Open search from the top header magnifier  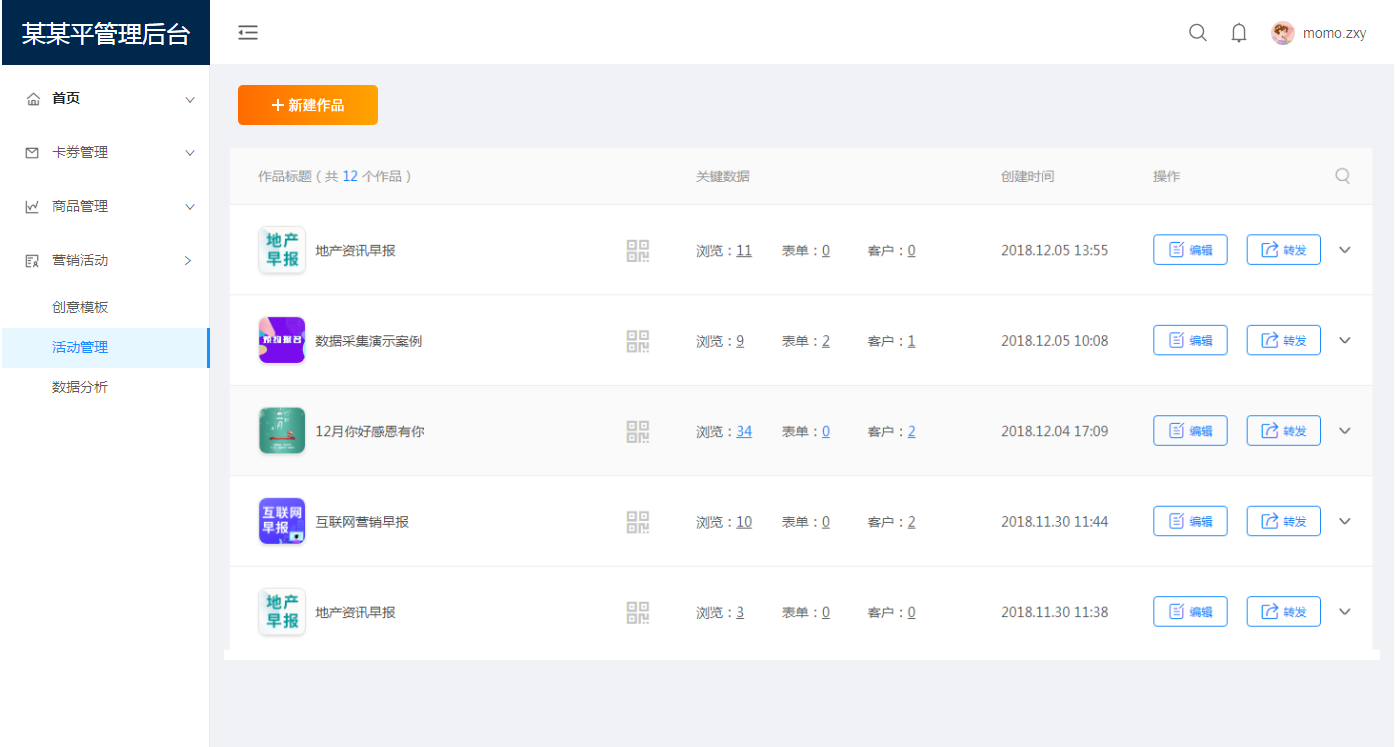pyautogui.click(x=1197, y=33)
